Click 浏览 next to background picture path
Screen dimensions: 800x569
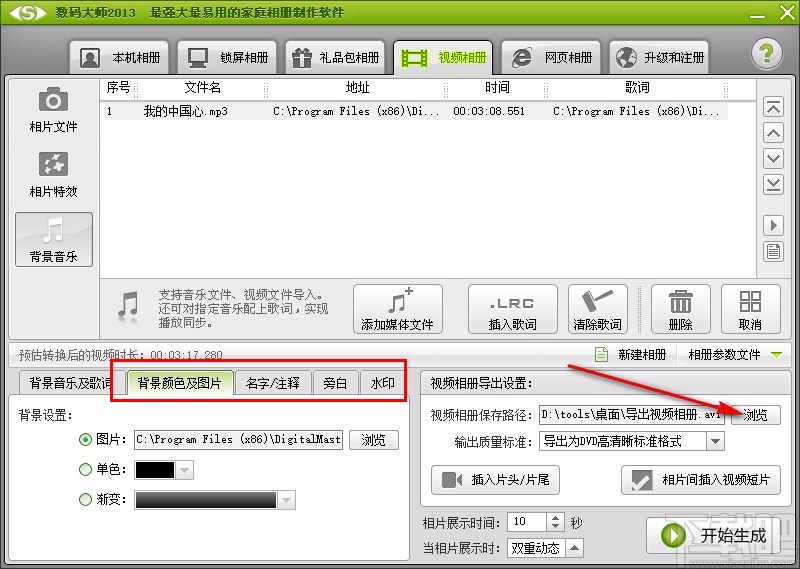point(373,440)
